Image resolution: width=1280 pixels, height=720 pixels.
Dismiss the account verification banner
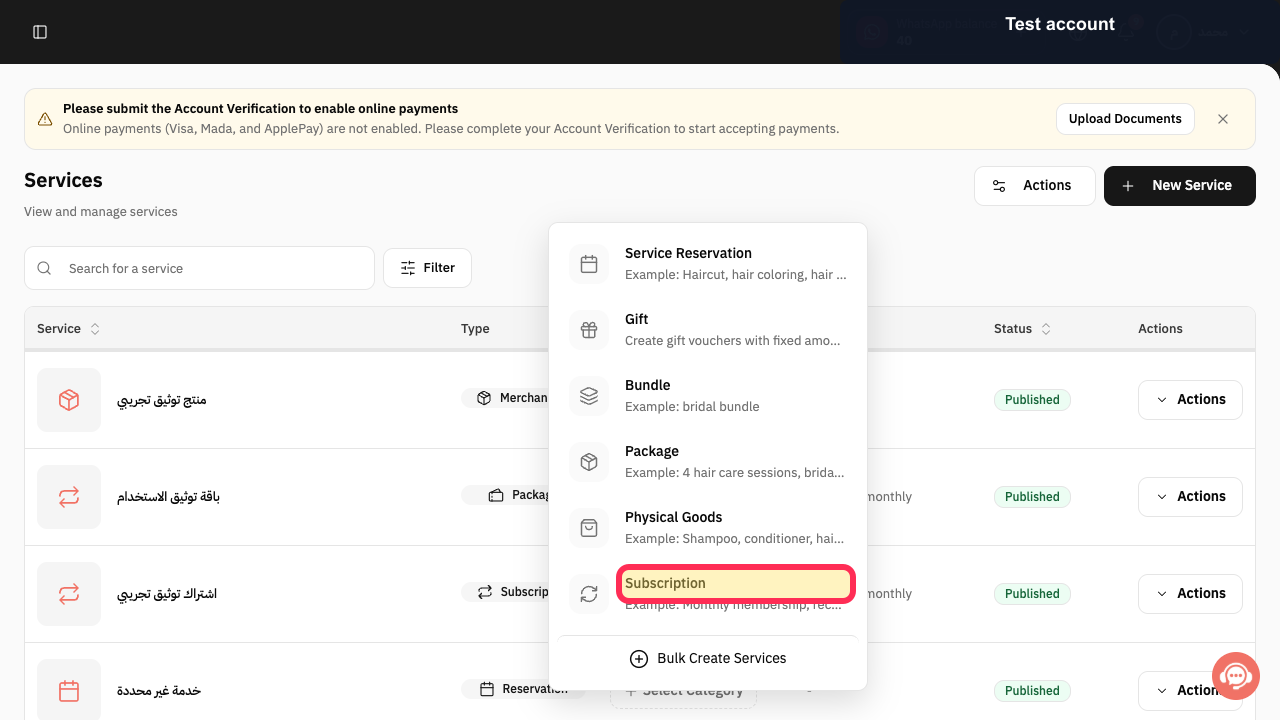tap(1223, 119)
